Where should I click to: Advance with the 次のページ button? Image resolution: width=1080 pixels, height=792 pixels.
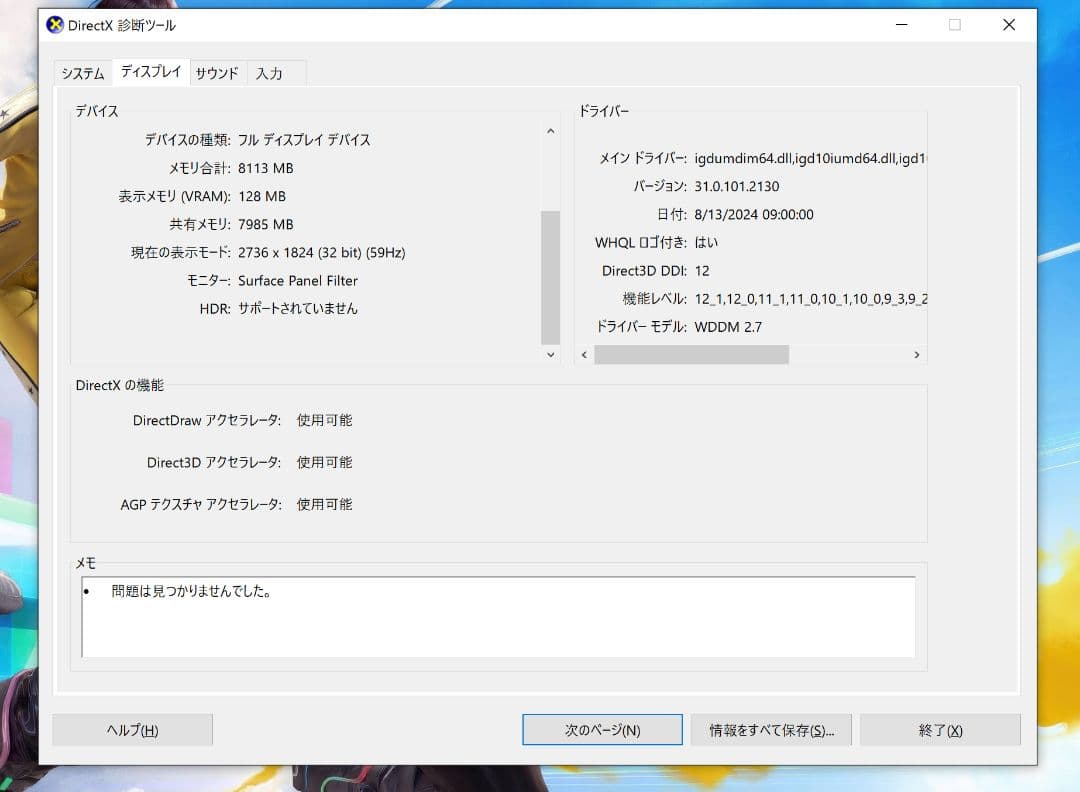[x=601, y=729]
